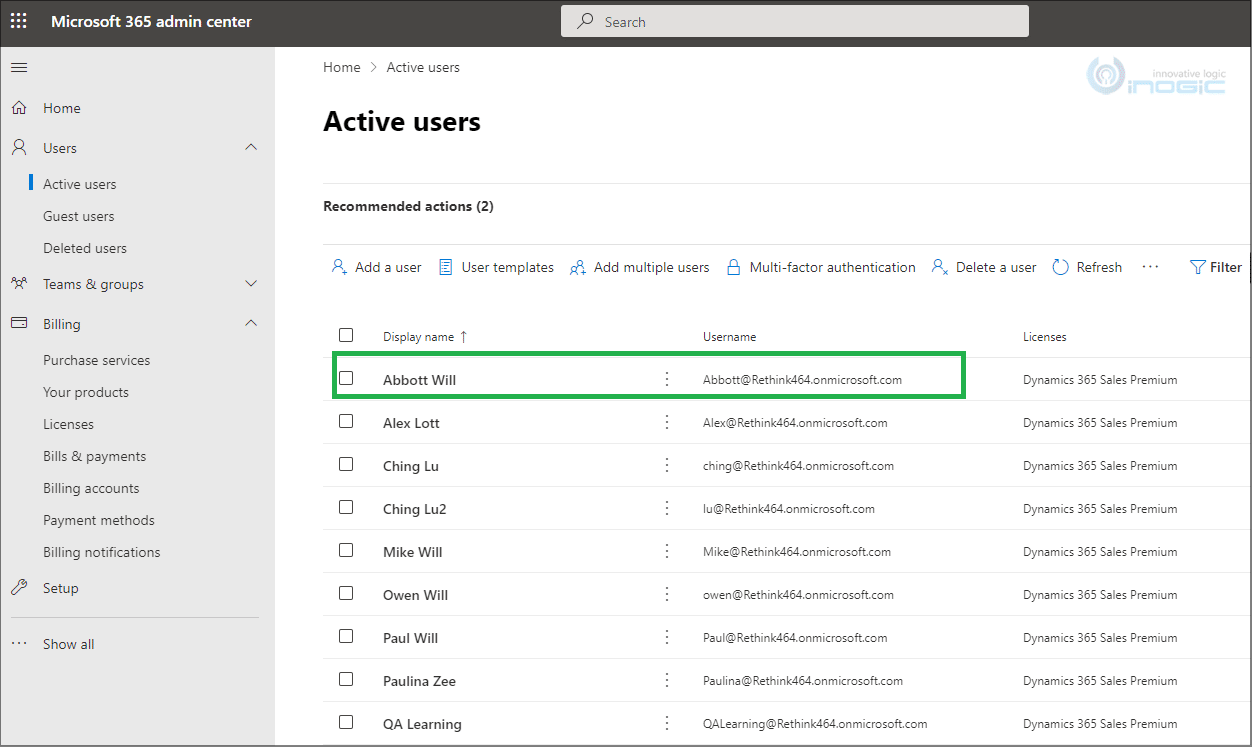Click the Add a user icon

point(340,267)
